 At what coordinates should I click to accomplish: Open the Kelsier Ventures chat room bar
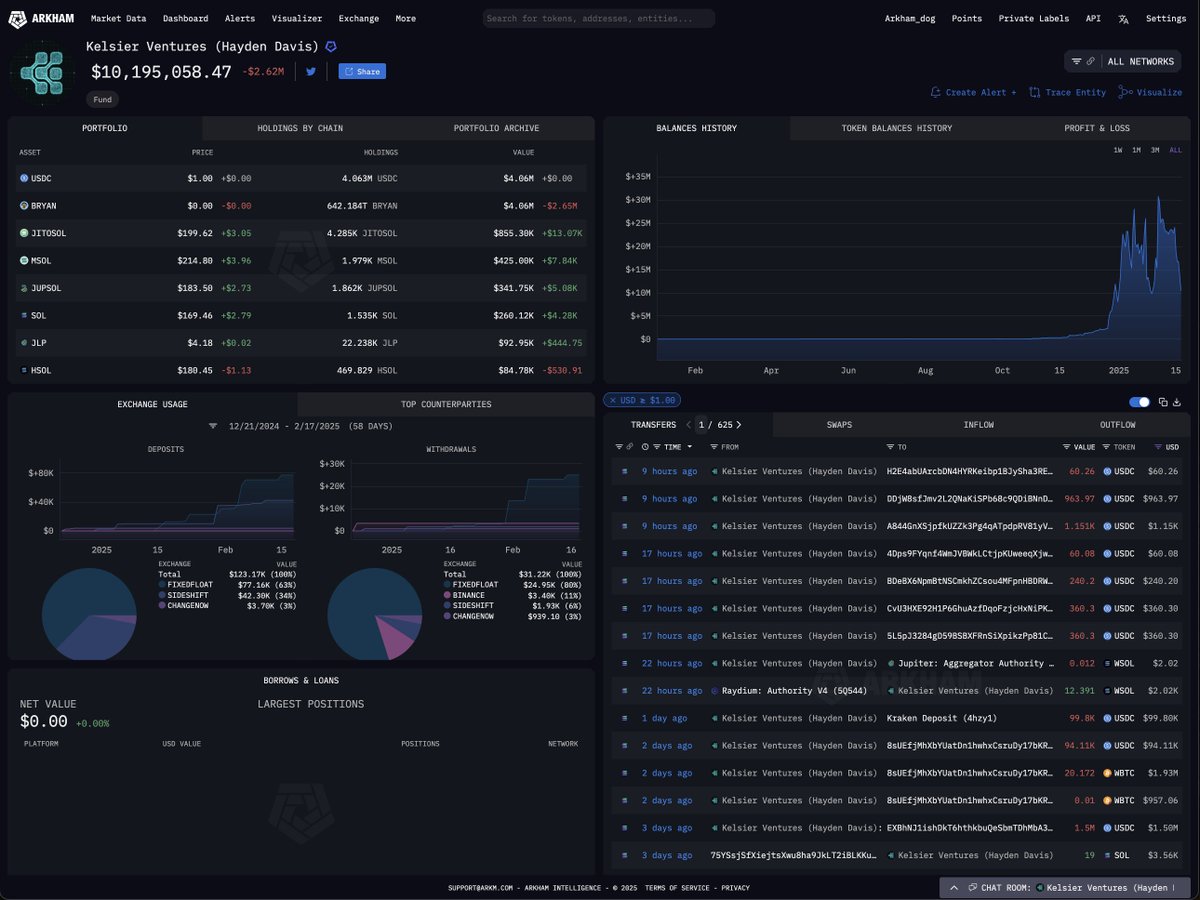[1065, 887]
